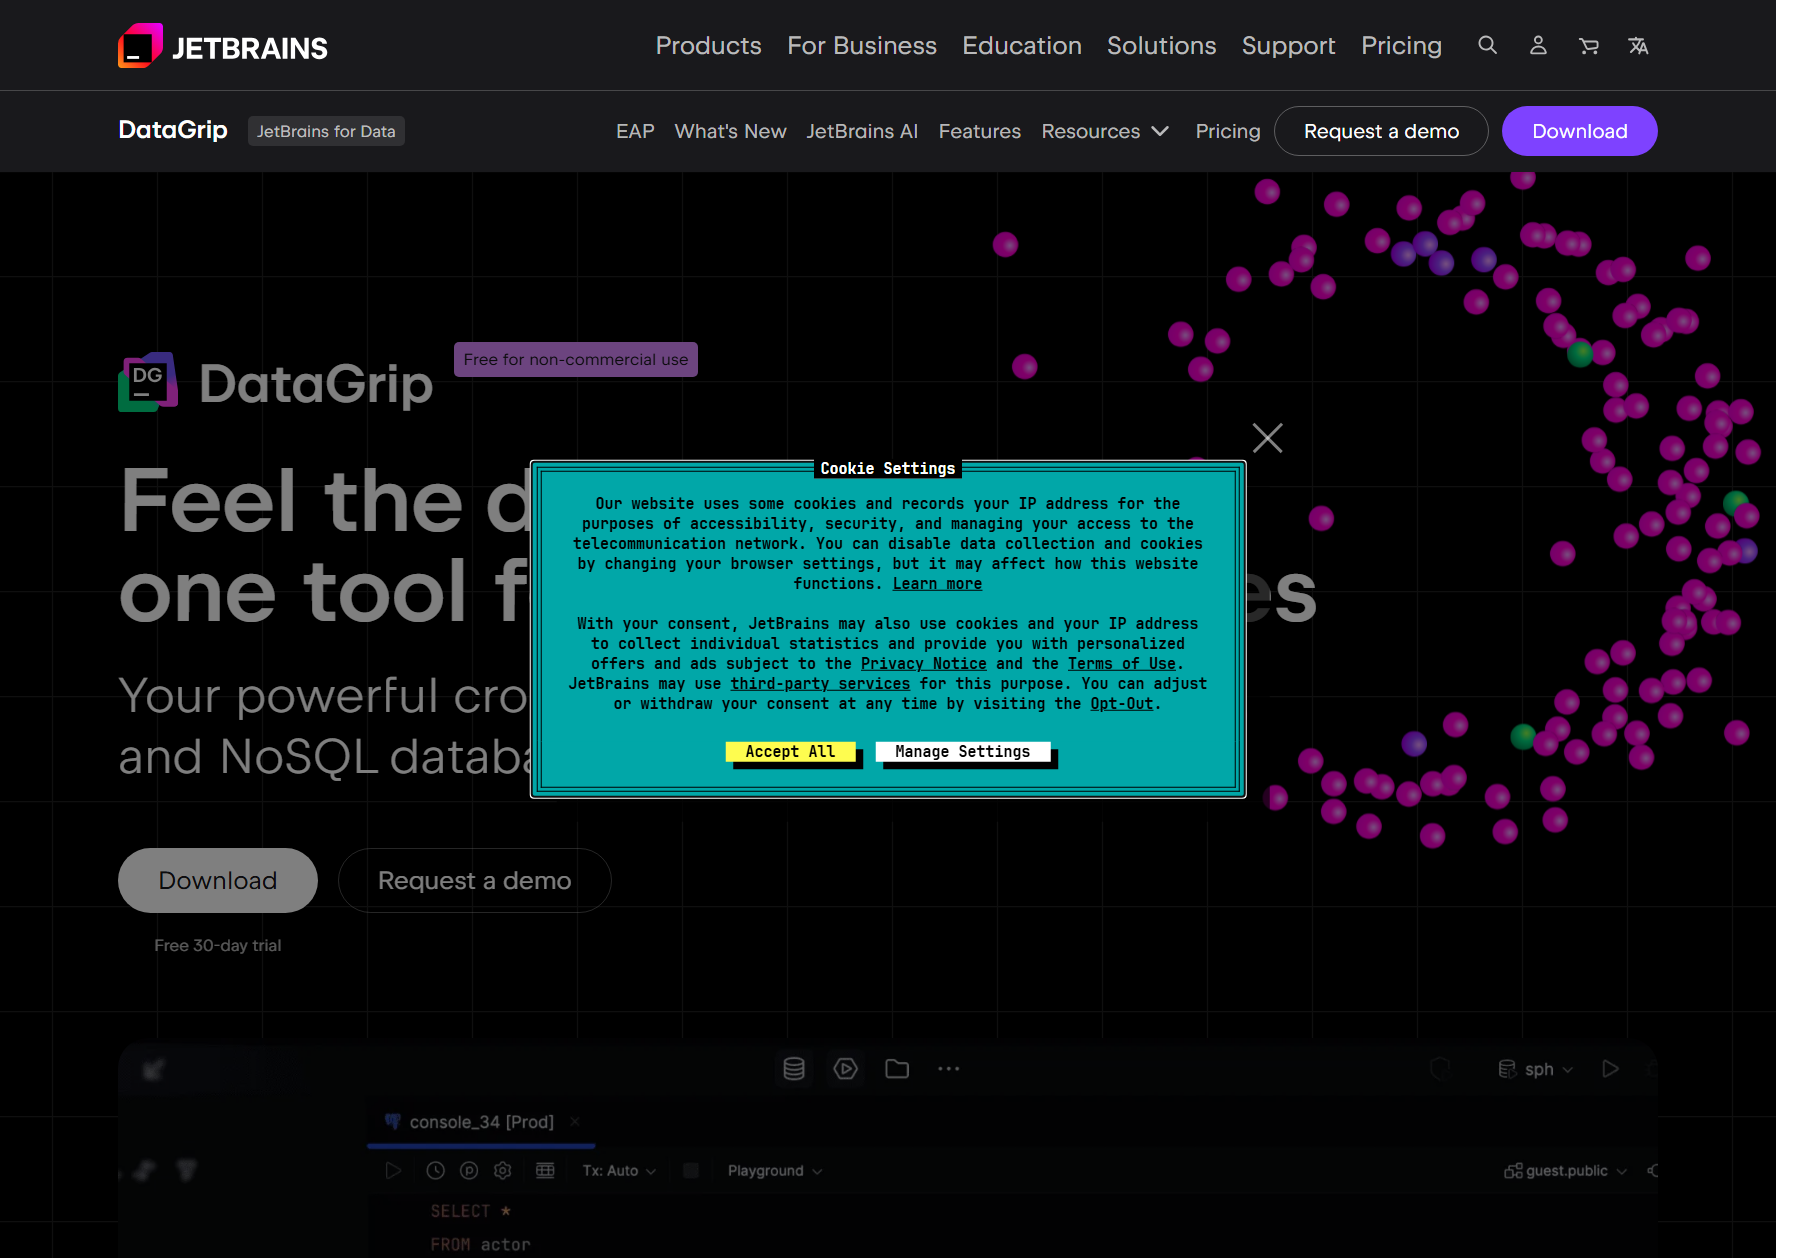Open the user account icon
Viewport: 1795px width, 1258px height.
(1538, 45)
